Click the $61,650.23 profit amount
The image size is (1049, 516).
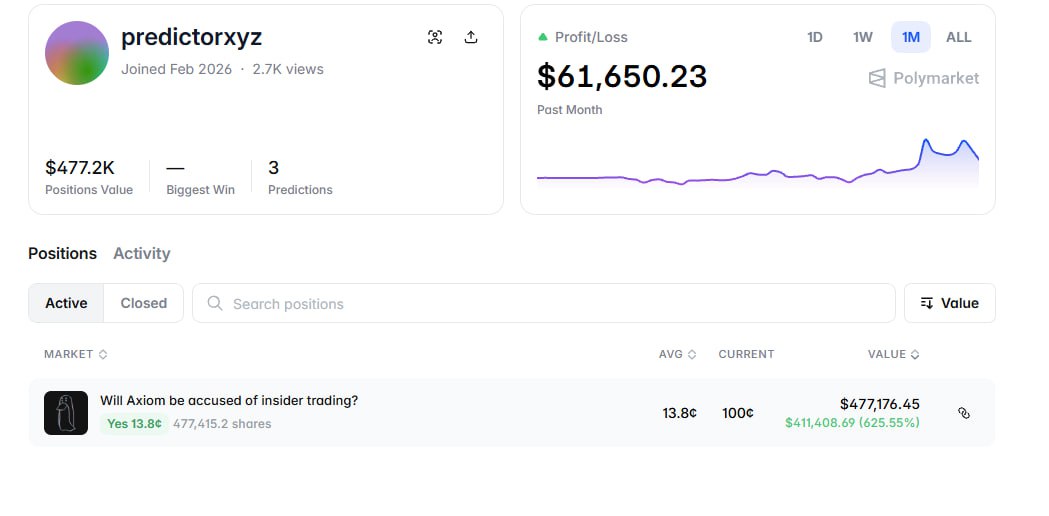[622, 76]
